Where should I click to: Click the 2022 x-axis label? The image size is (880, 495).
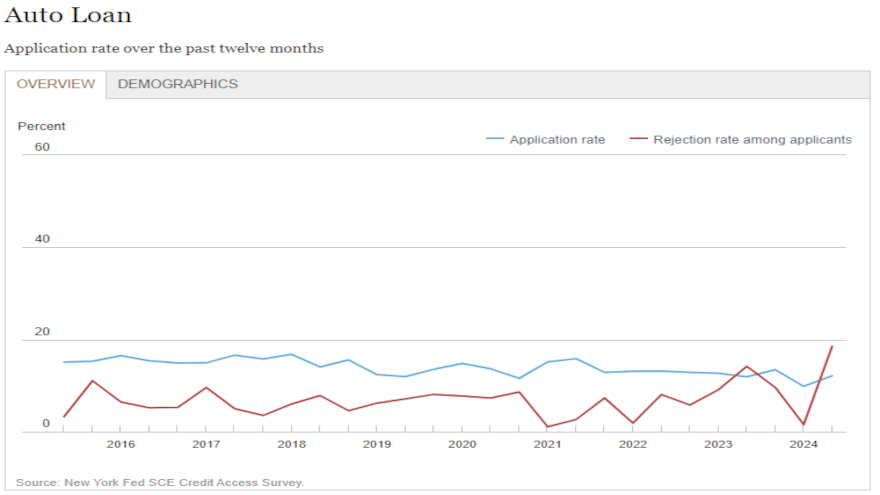click(x=632, y=444)
